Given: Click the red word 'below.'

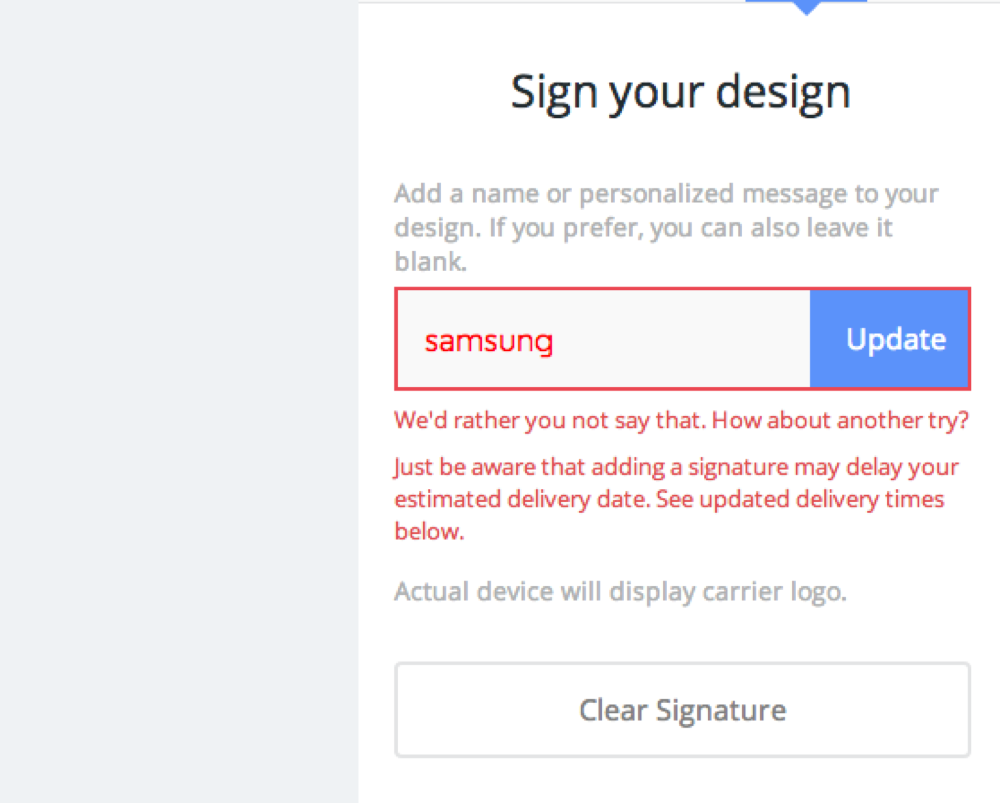Looking at the screenshot, I should click(429, 531).
